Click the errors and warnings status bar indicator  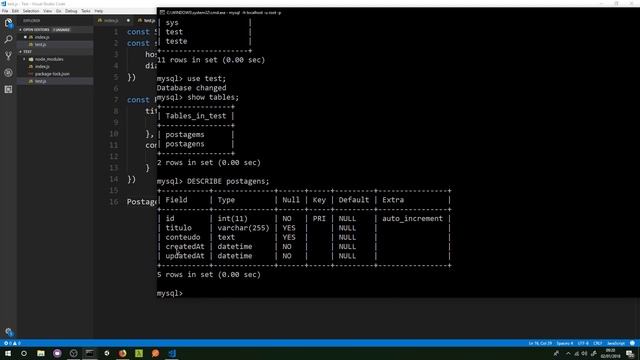coord(12,343)
